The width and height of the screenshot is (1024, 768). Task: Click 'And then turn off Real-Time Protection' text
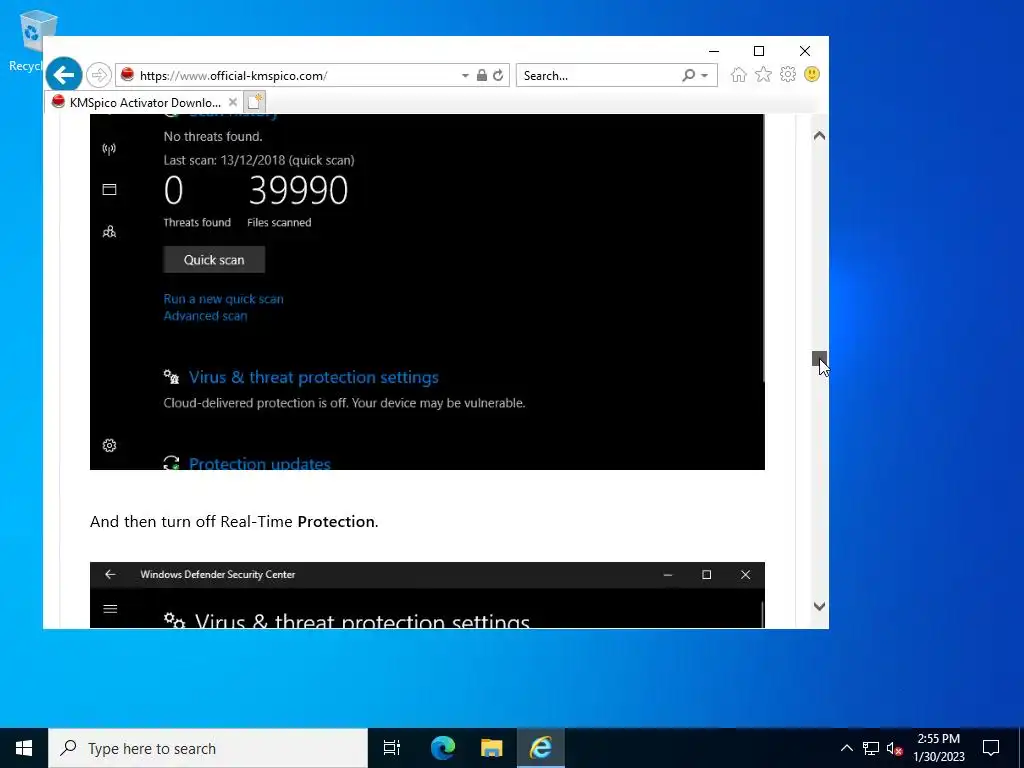234,521
